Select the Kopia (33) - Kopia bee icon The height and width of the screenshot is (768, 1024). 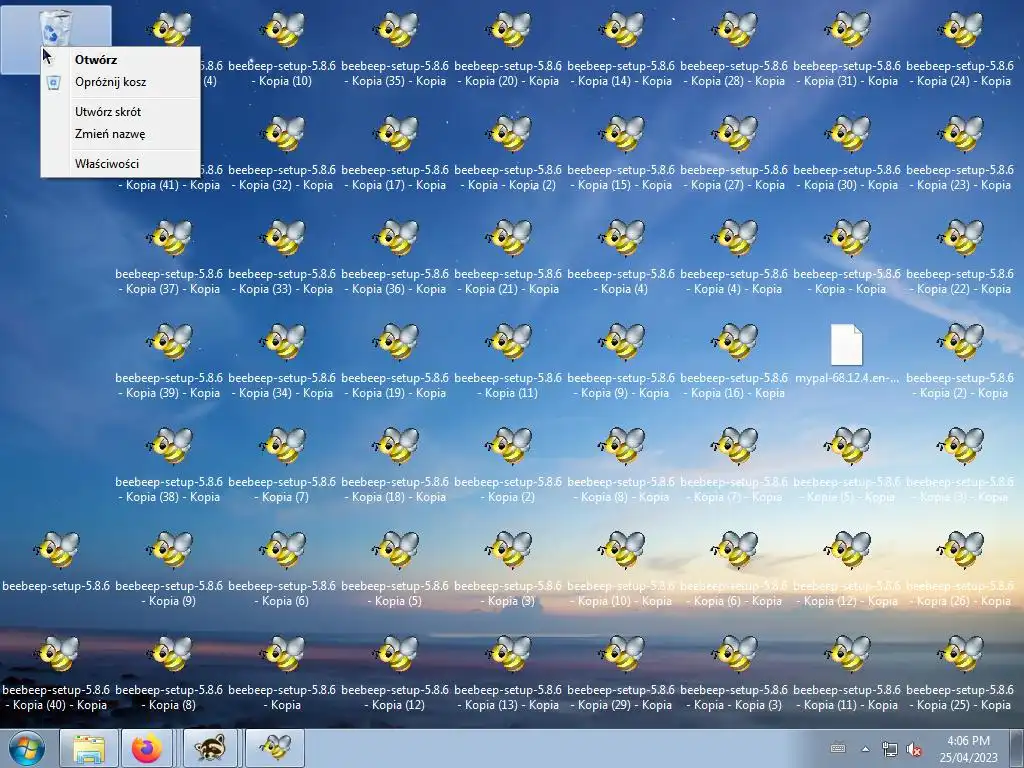click(x=282, y=237)
